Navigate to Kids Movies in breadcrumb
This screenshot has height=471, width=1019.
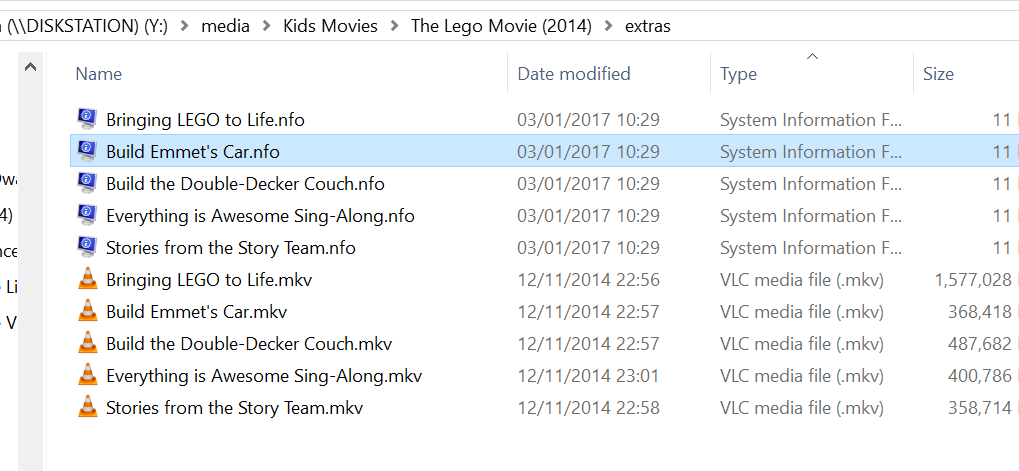click(x=331, y=26)
